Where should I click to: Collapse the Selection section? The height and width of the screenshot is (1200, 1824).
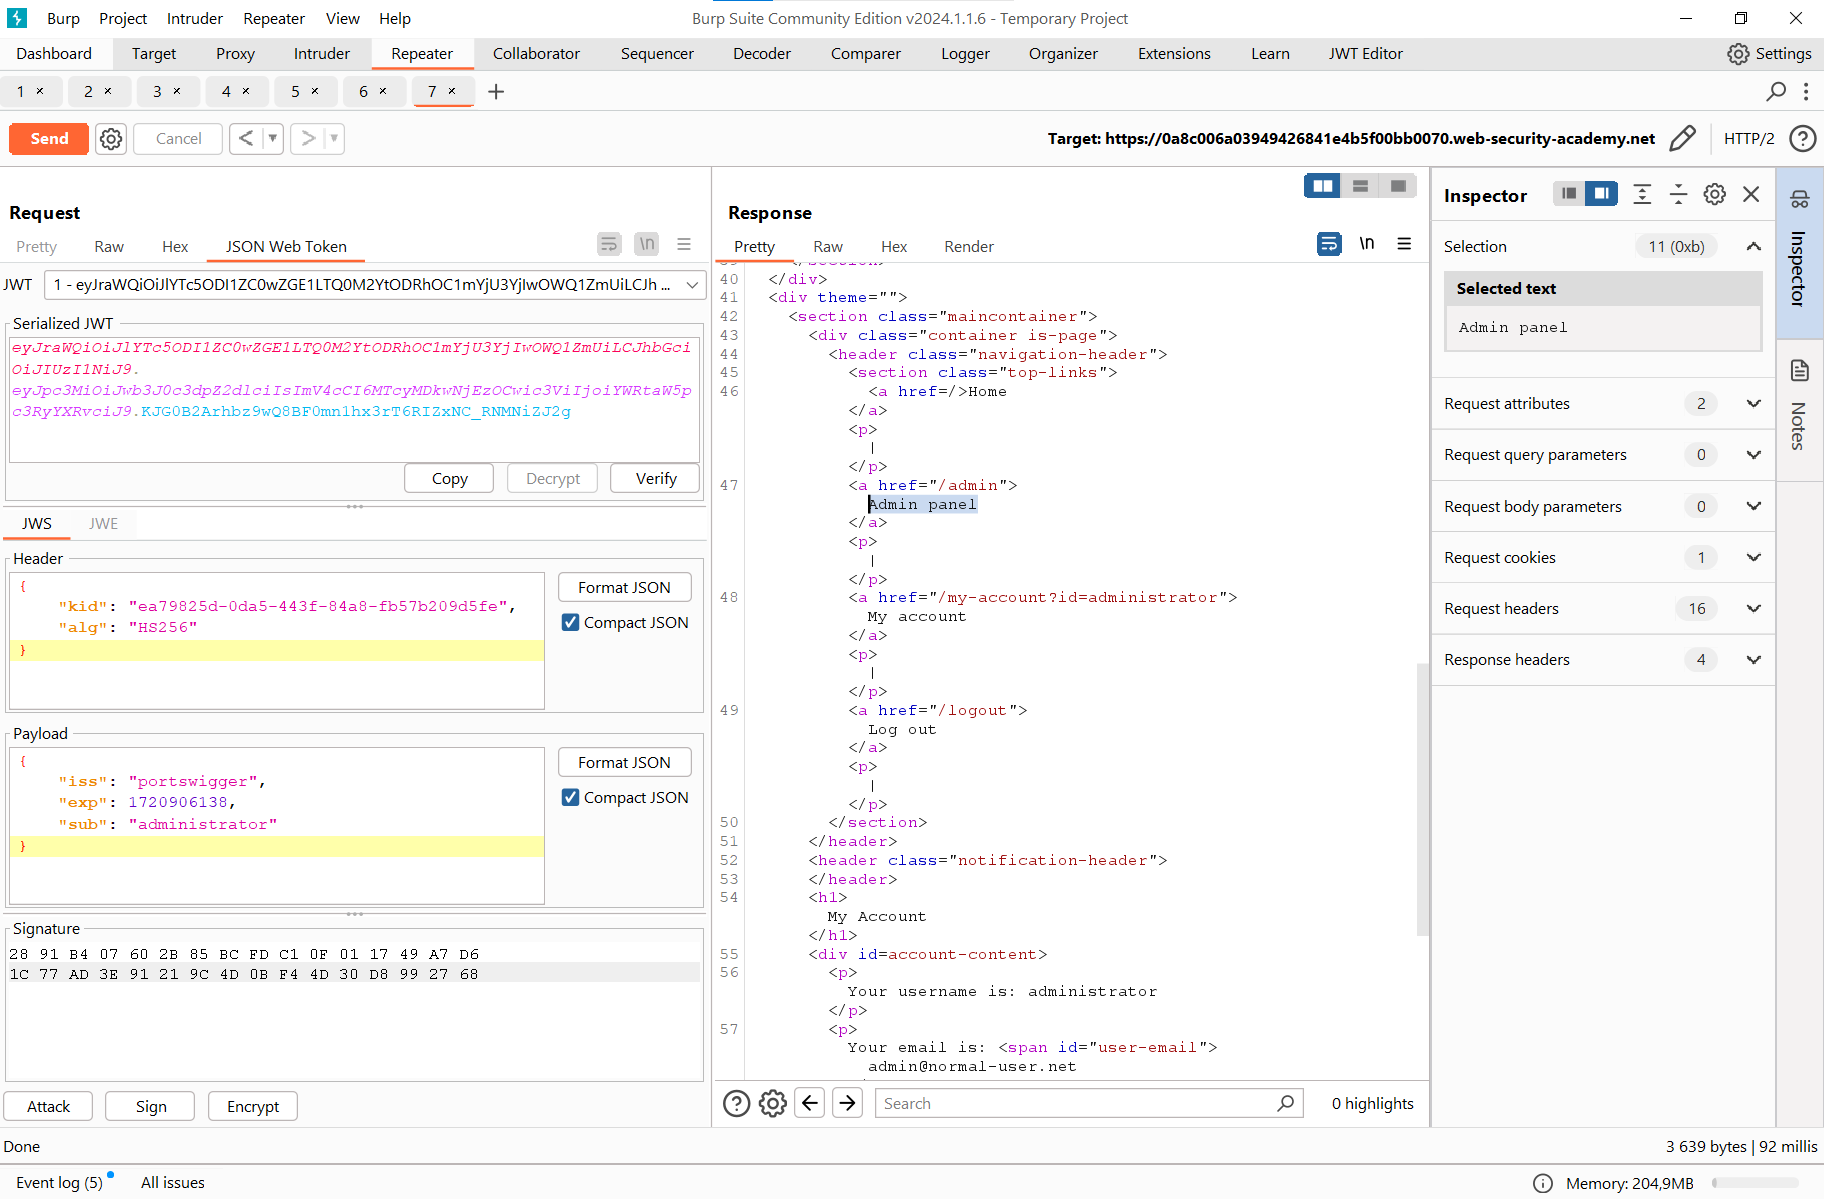[x=1753, y=246]
